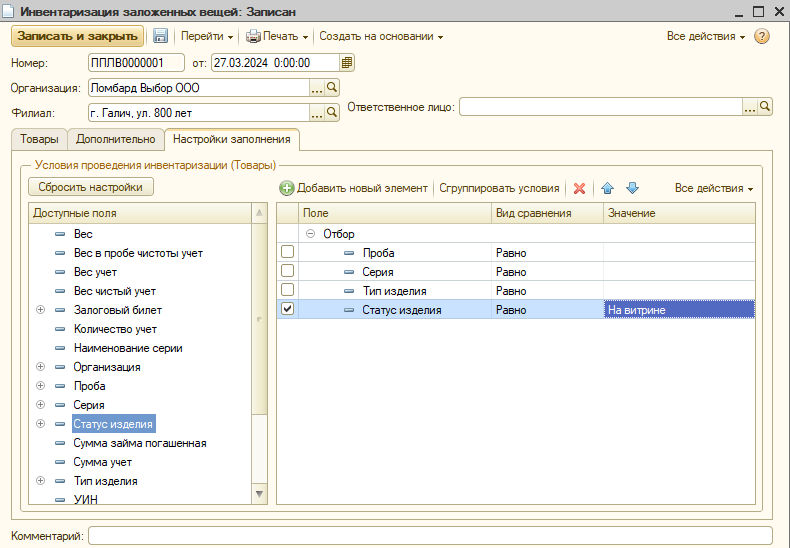Switch to the Дополнительно tab
This screenshot has width=790, height=548.
(x=115, y=140)
